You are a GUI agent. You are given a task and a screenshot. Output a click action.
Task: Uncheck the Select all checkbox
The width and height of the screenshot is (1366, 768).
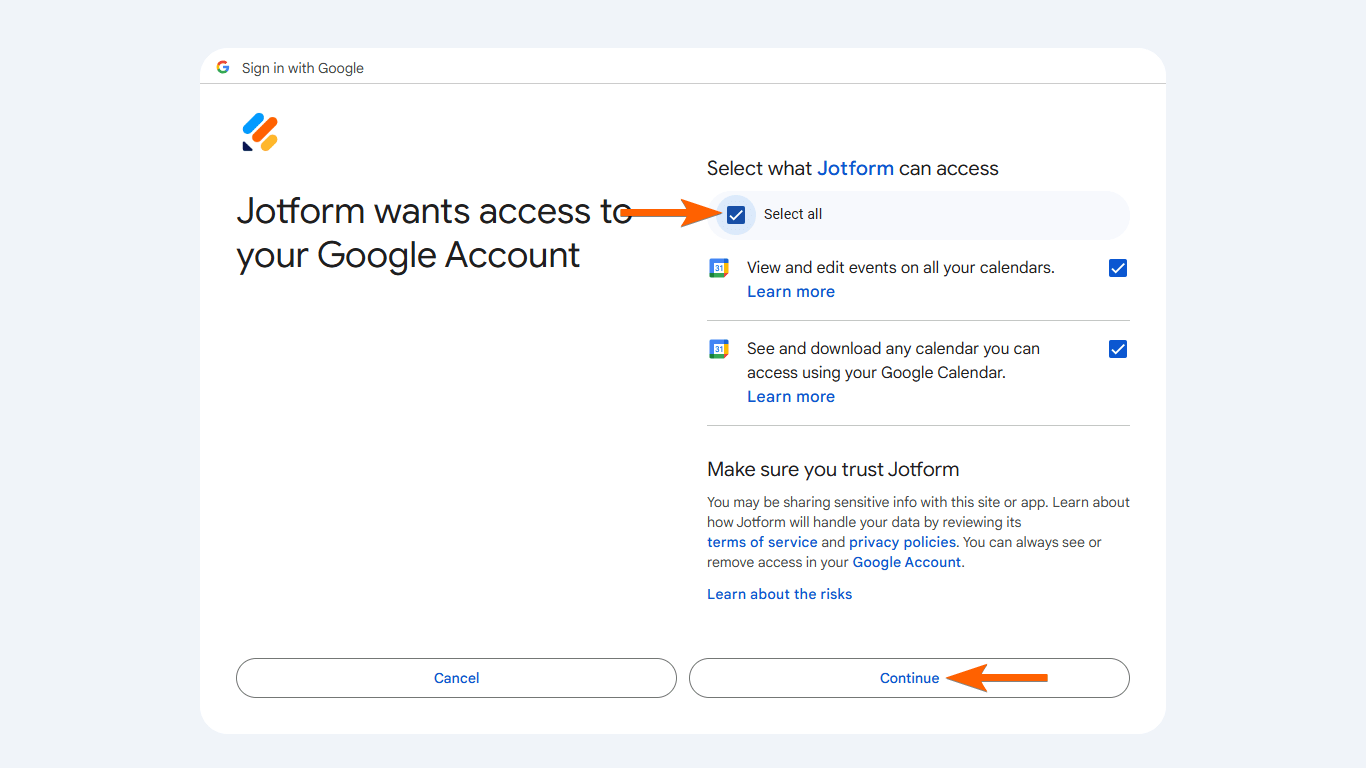pos(735,214)
